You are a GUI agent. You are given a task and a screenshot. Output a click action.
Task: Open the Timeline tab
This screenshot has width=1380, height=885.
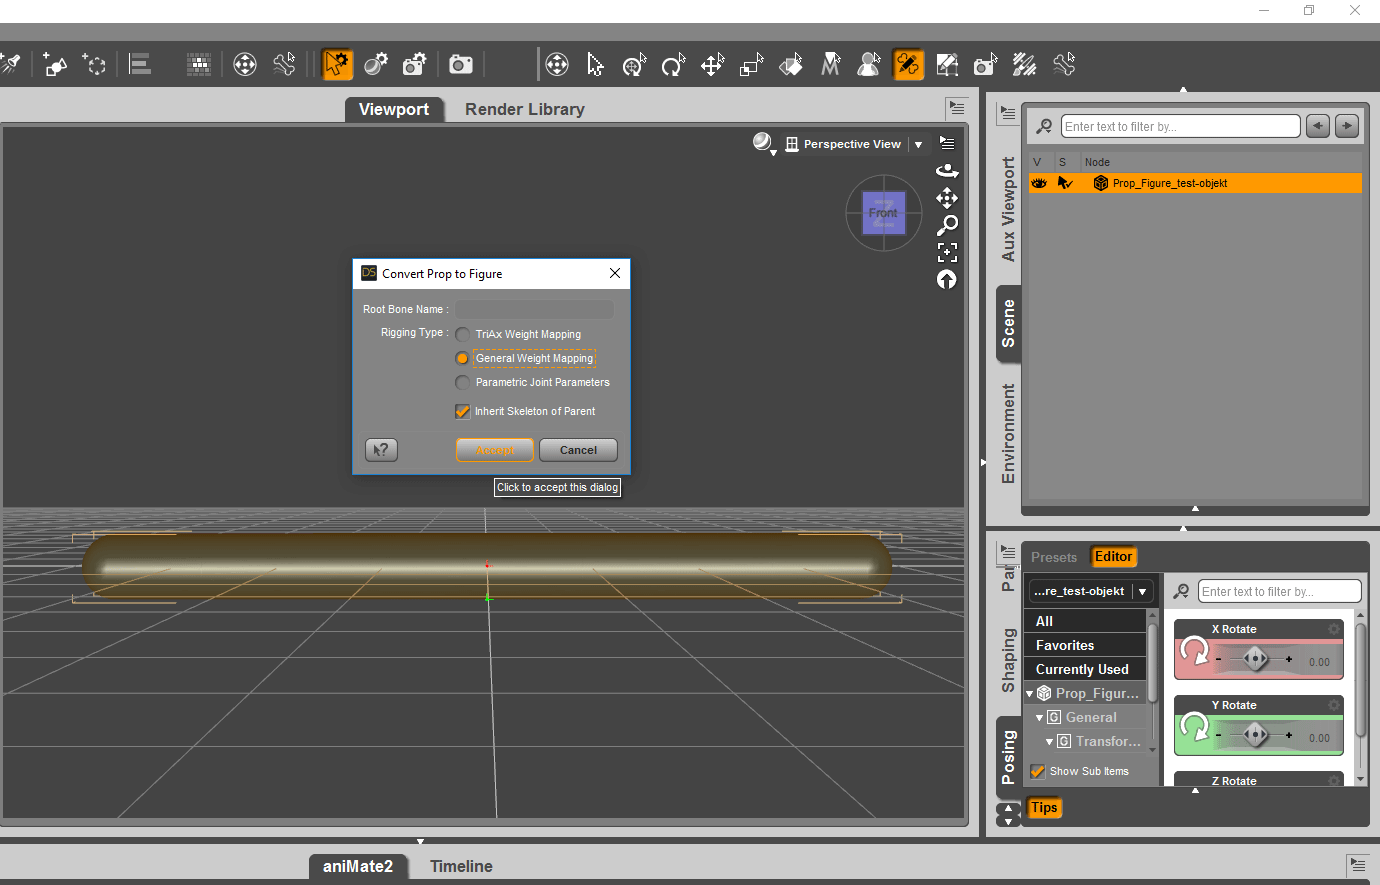pyautogui.click(x=461, y=866)
